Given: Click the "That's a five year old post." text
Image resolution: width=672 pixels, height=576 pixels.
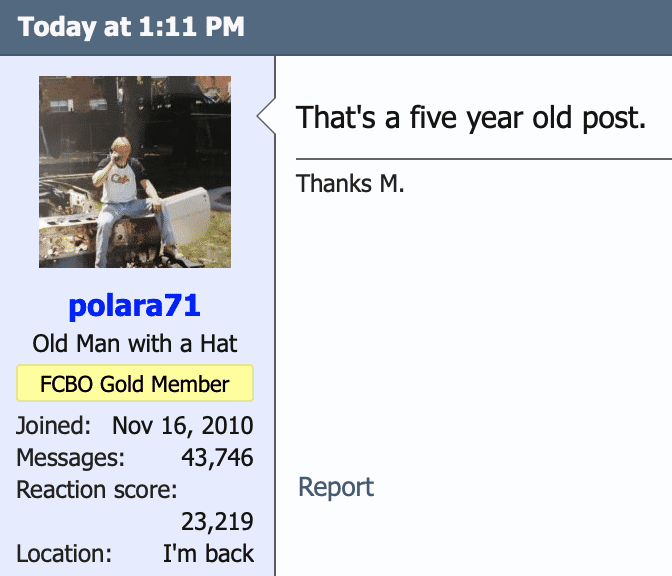Looking at the screenshot, I should pos(470,118).
